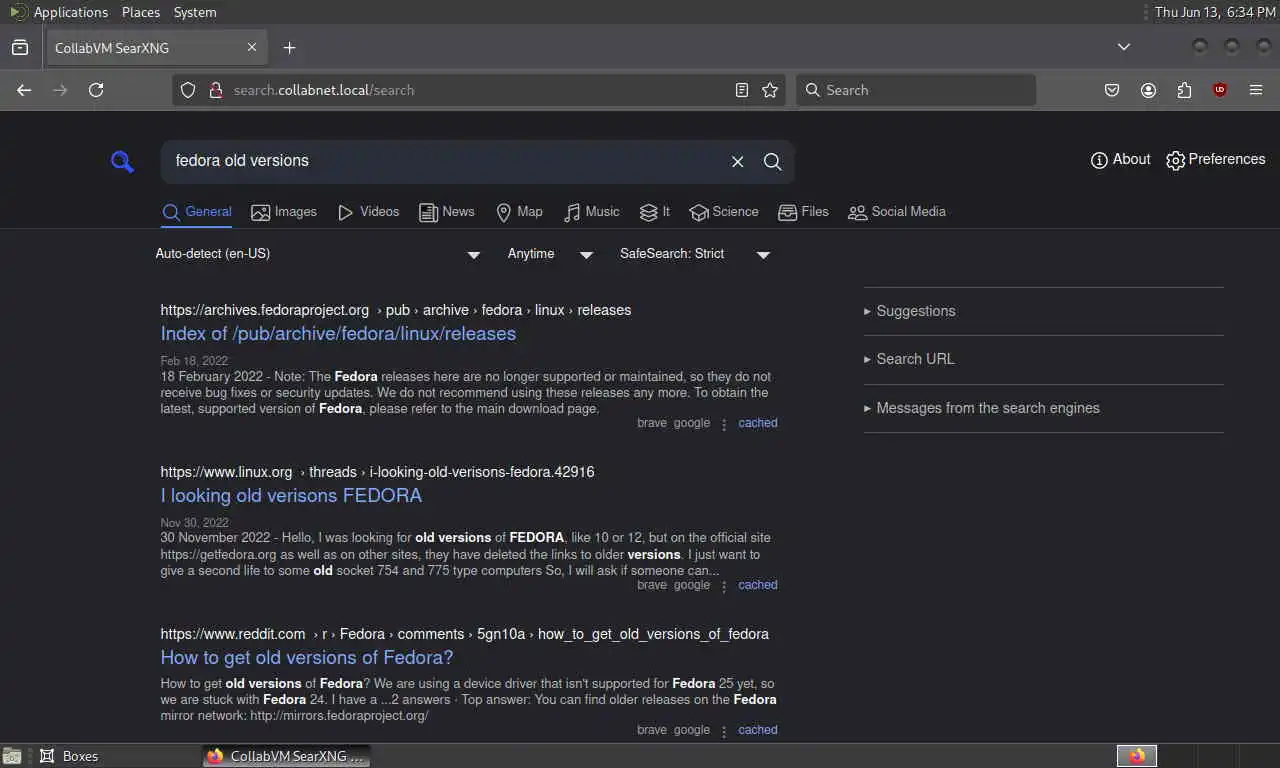The height and width of the screenshot is (768, 1280).
Task: Open the Firefox hamburger menu
Action: pyautogui.click(x=1256, y=90)
